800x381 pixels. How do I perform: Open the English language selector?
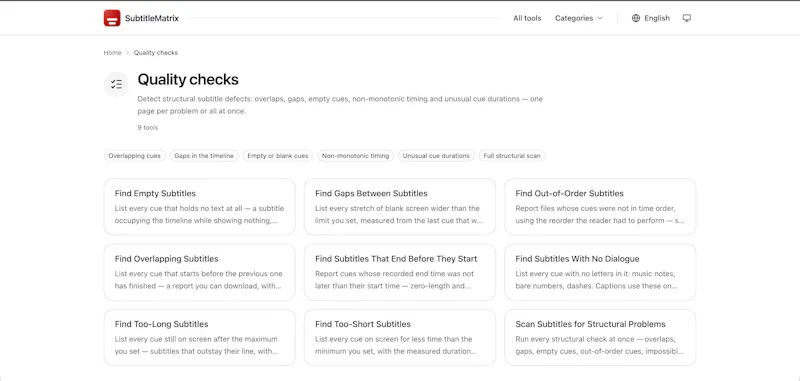click(x=651, y=18)
